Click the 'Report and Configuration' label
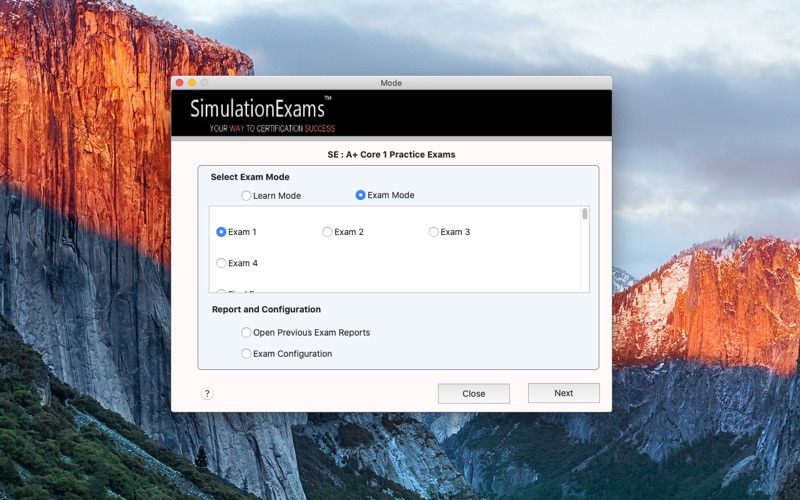This screenshot has height=500, width=800. (x=266, y=309)
